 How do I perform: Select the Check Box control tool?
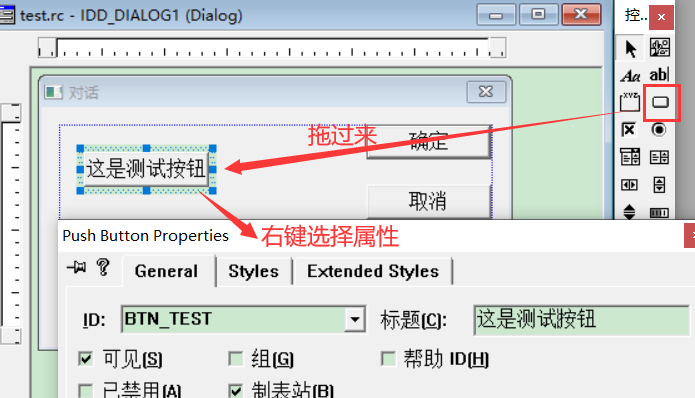pyautogui.click(x=629, y=130)
